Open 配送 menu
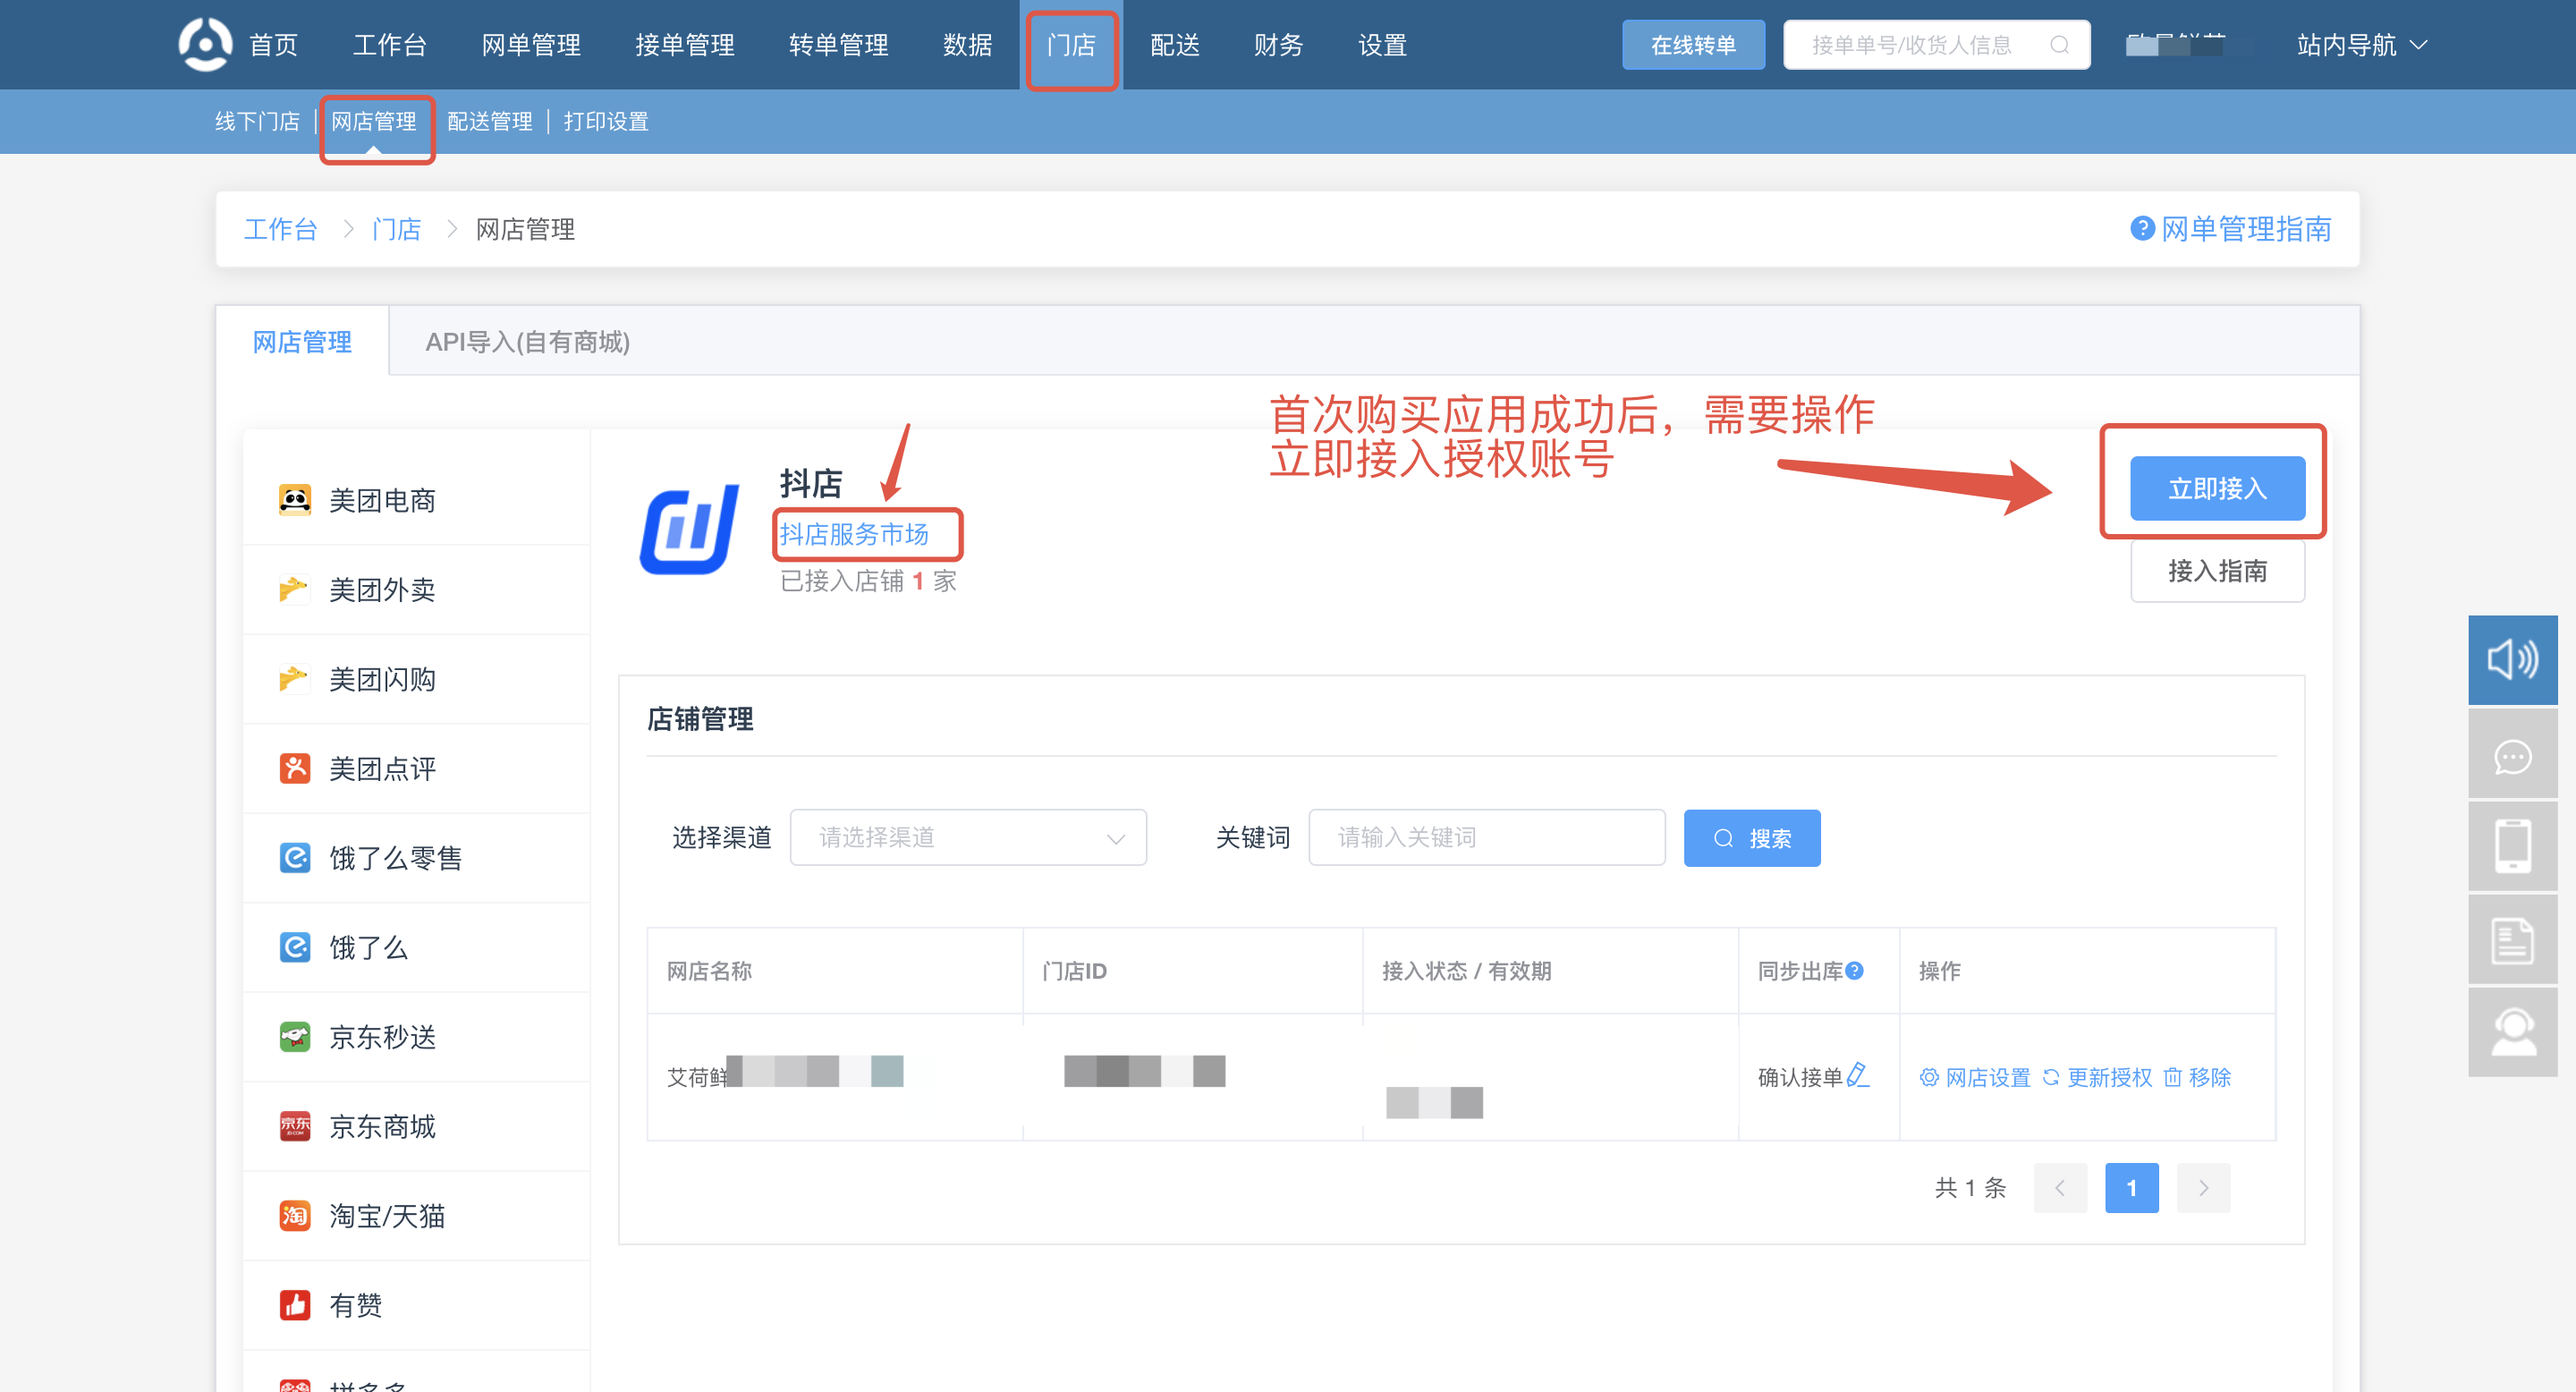Screen dimensions: 2576x1392 [x=1175, y=45]
